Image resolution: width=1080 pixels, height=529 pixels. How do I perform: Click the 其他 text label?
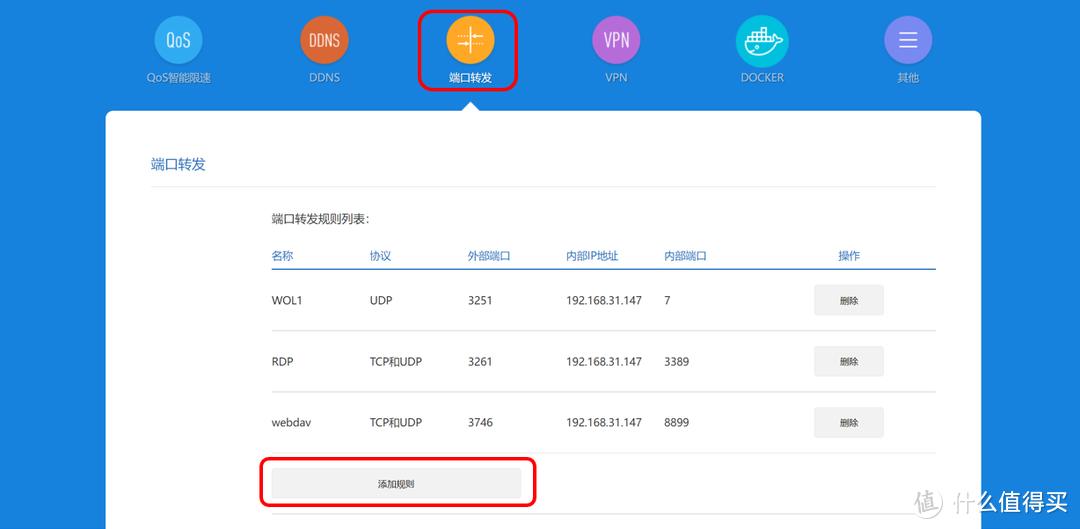[x=908, y=78]
